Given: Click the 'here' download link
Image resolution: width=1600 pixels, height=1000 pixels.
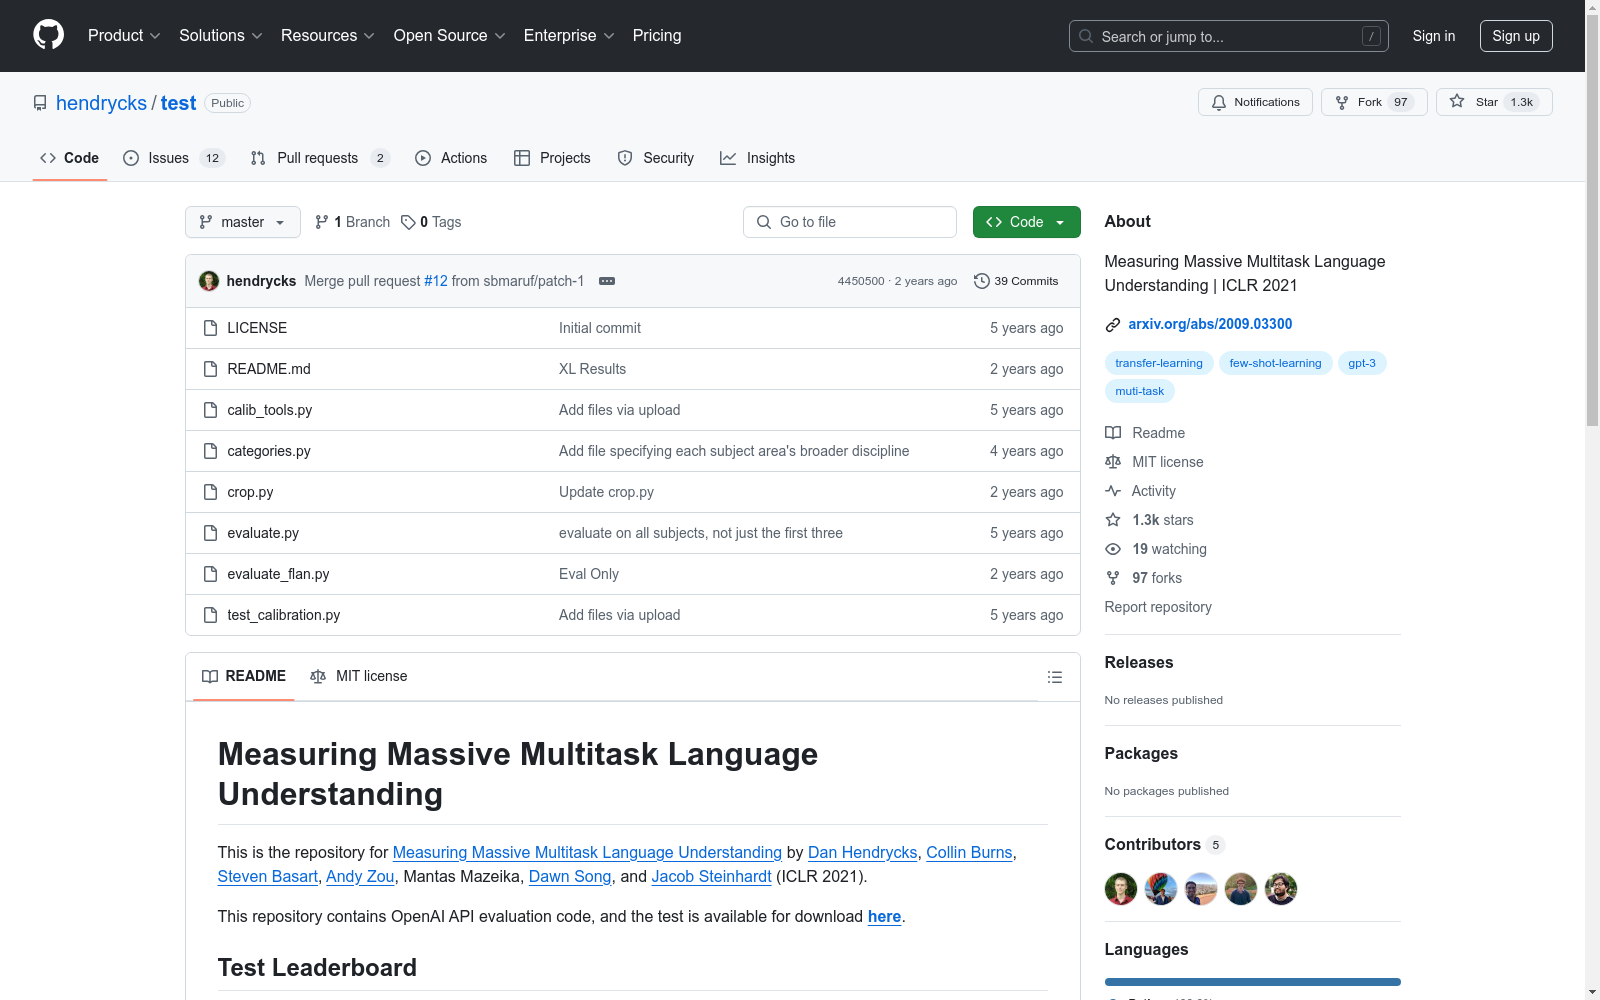Looking at the screenshot, I should [884, 916].
